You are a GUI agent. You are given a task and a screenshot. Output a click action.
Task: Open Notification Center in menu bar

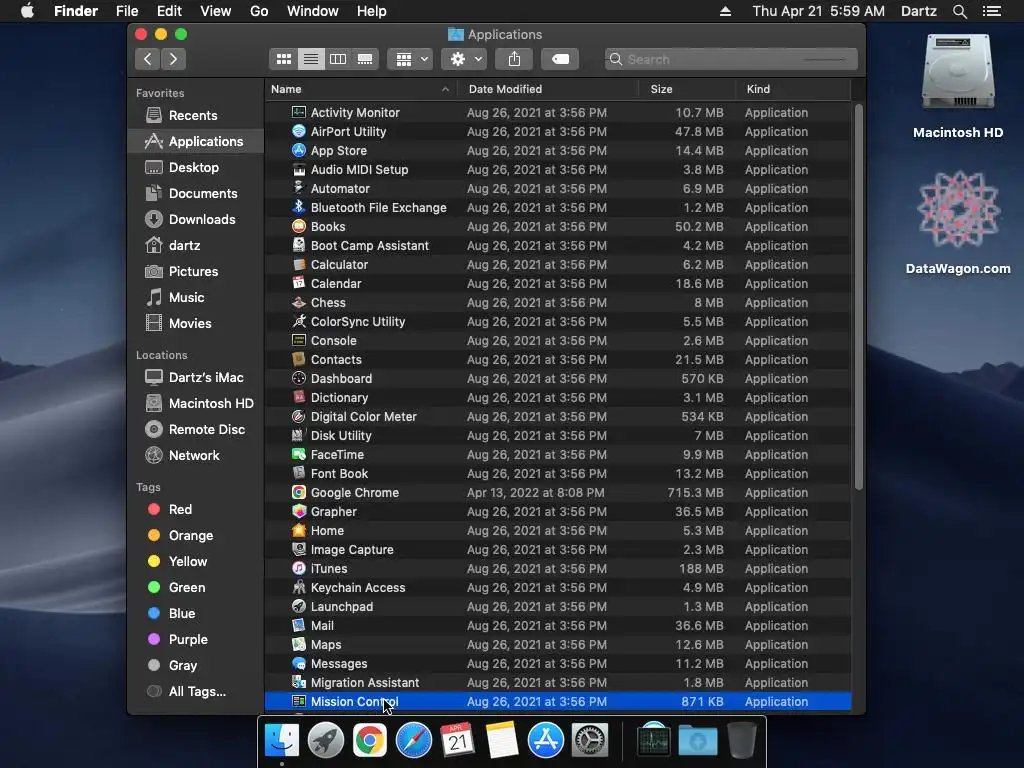992,11
